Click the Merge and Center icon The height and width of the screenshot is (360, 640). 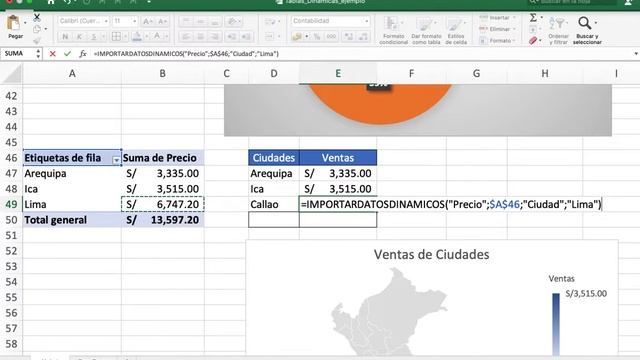tap(270, 37)
